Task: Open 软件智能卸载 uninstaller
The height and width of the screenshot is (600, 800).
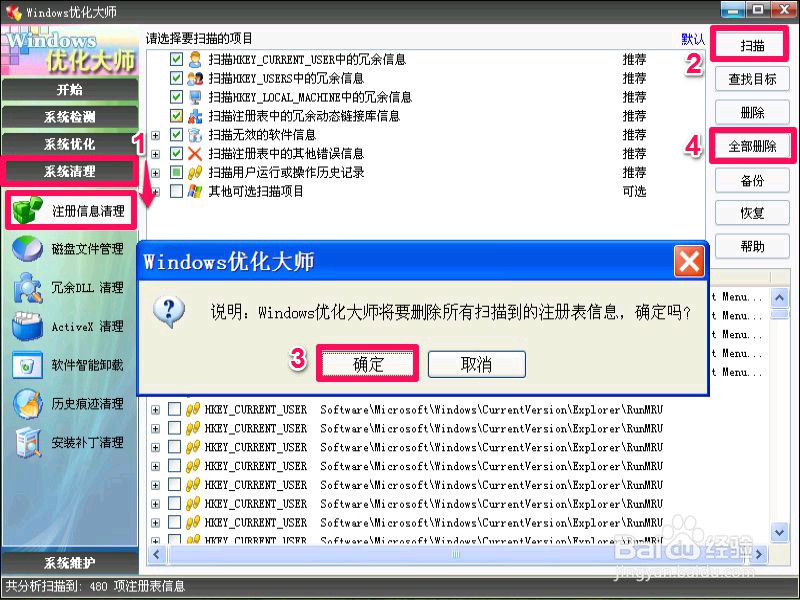Action: click(68, 365)
